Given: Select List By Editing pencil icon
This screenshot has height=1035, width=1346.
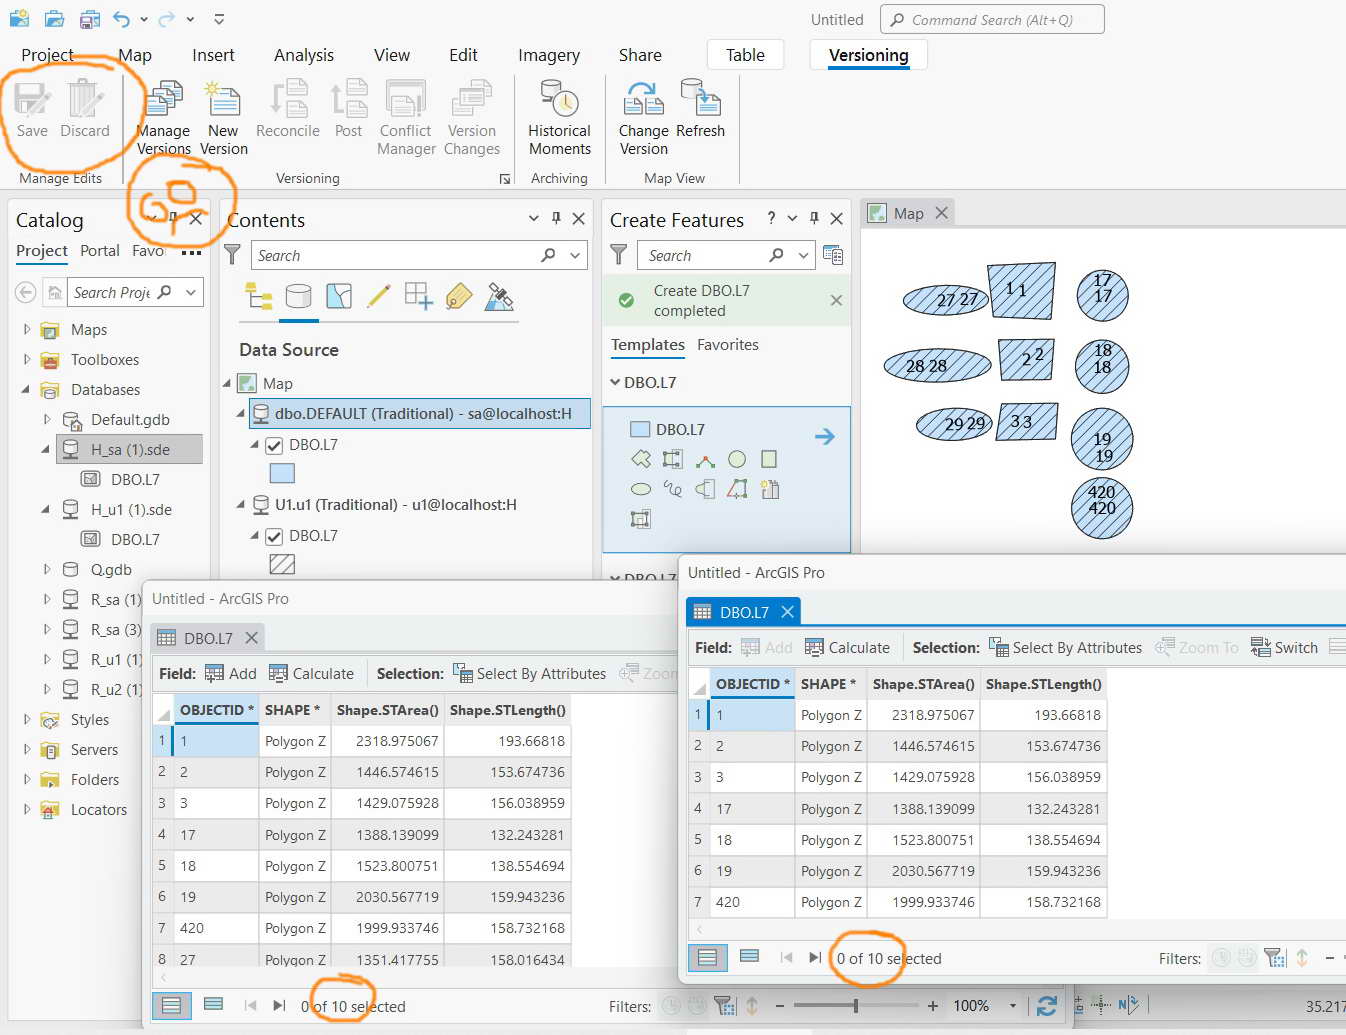Looking at the screenshot, I should click(378, 297).
